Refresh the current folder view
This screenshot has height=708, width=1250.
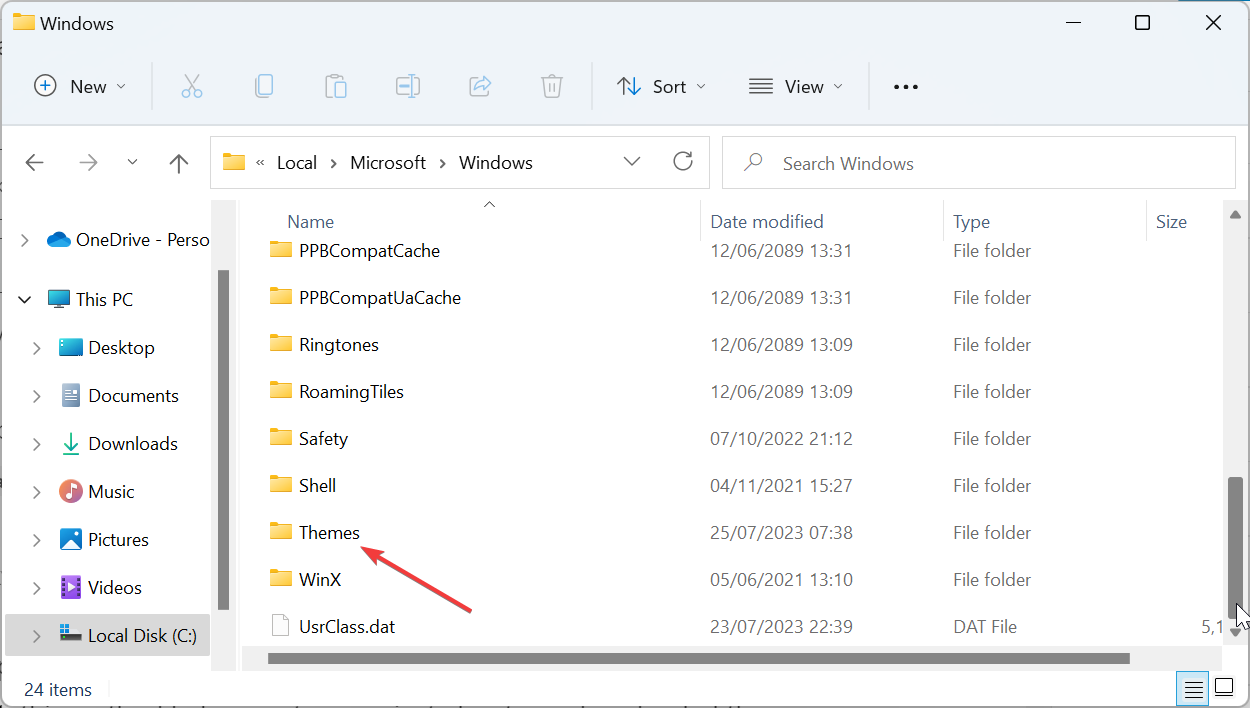(683, 161)
